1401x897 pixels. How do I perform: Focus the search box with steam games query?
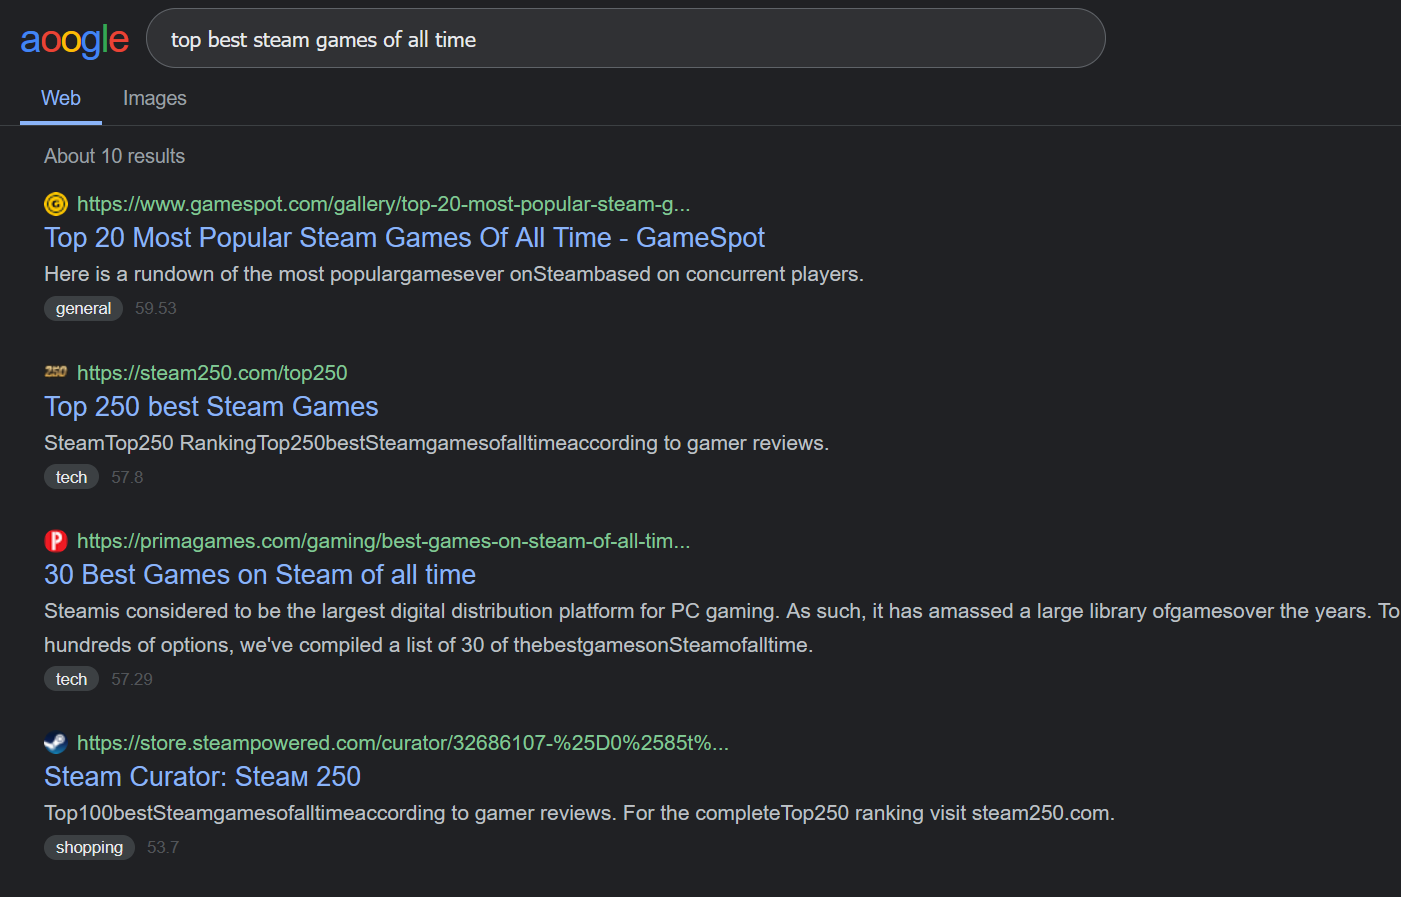[x=626, y=39]
